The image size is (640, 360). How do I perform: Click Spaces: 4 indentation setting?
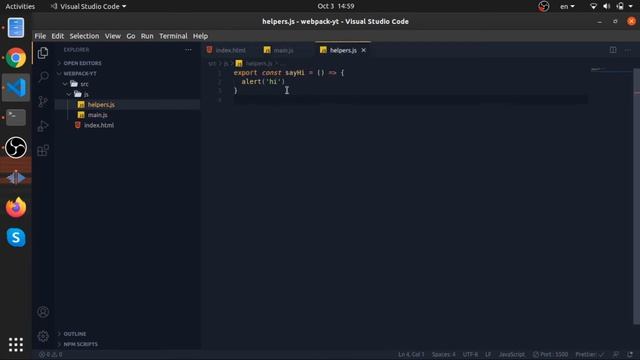pos(444,354)
